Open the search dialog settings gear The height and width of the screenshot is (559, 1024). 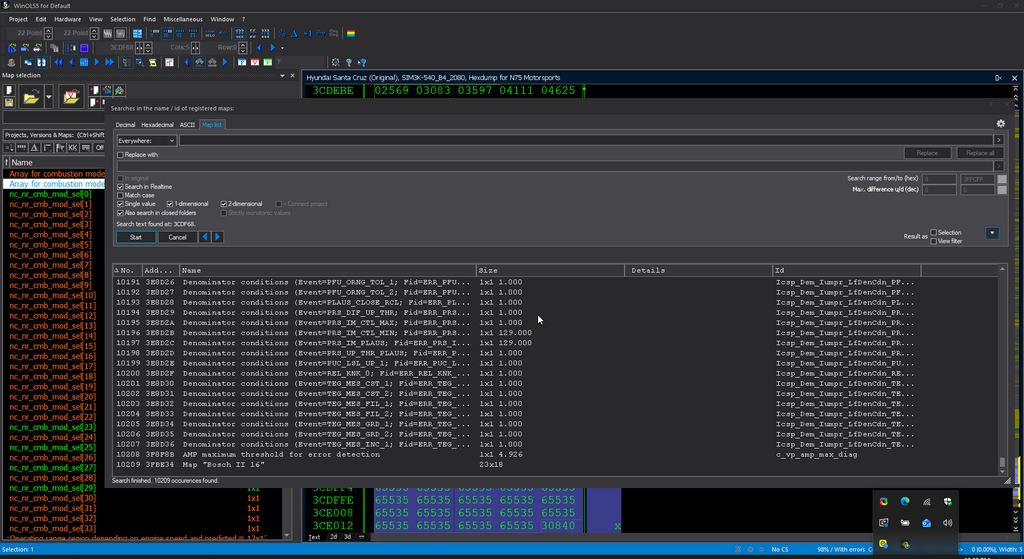[1000, 124]
